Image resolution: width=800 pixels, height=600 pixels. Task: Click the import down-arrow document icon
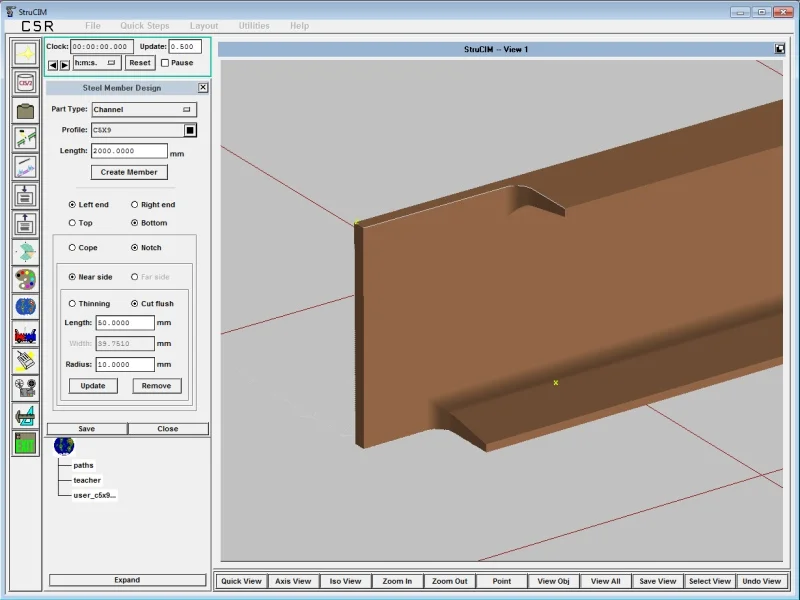point(25,195)
